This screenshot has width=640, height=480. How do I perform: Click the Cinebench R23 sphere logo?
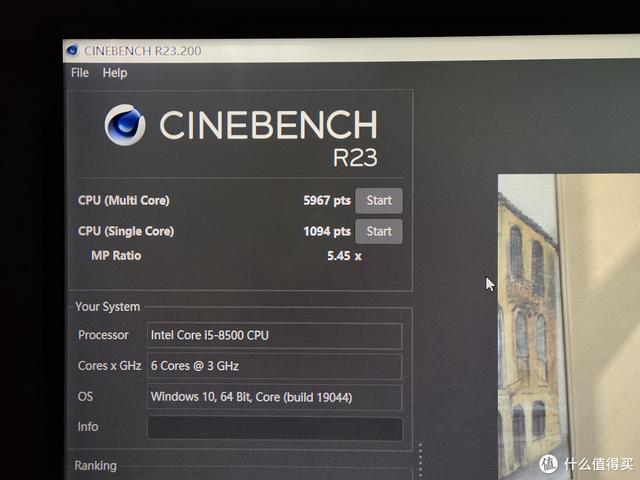(124, 125)
